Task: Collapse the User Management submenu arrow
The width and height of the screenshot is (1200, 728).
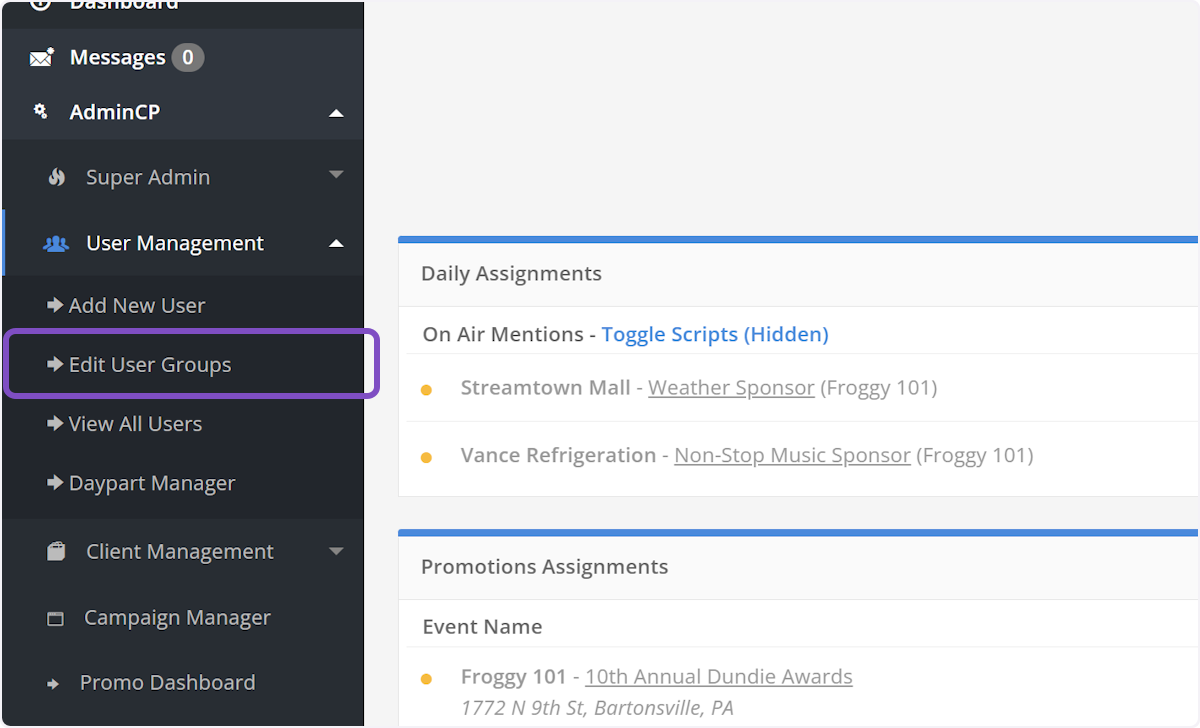Action: [x=336, y=243]
